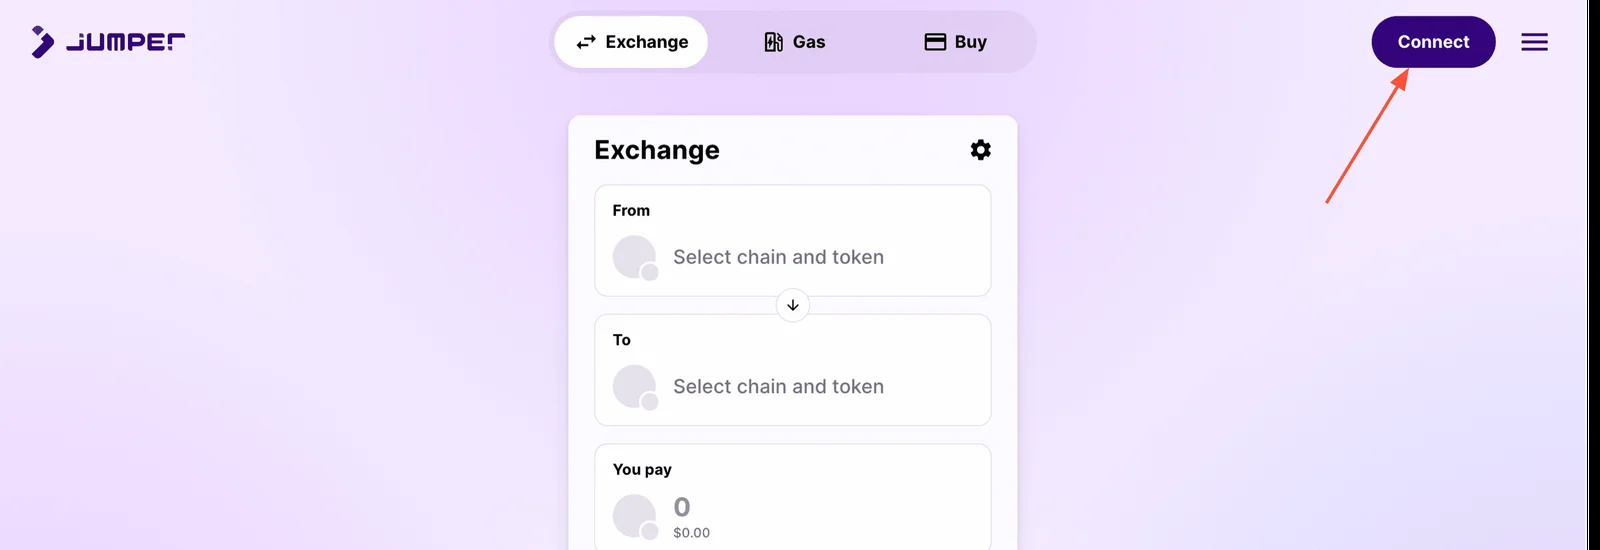Click the credit card Buy icon
The image size is (1600, 550).
[x=935, y=42]
